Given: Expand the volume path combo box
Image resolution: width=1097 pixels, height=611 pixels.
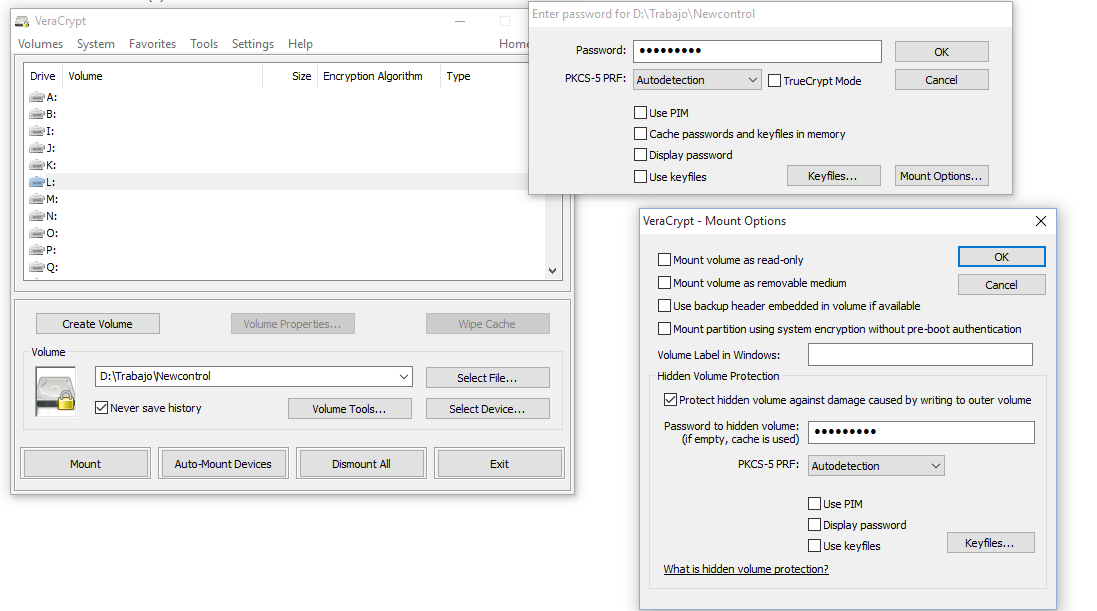Looking at the screenshot, I should (404, 377).
